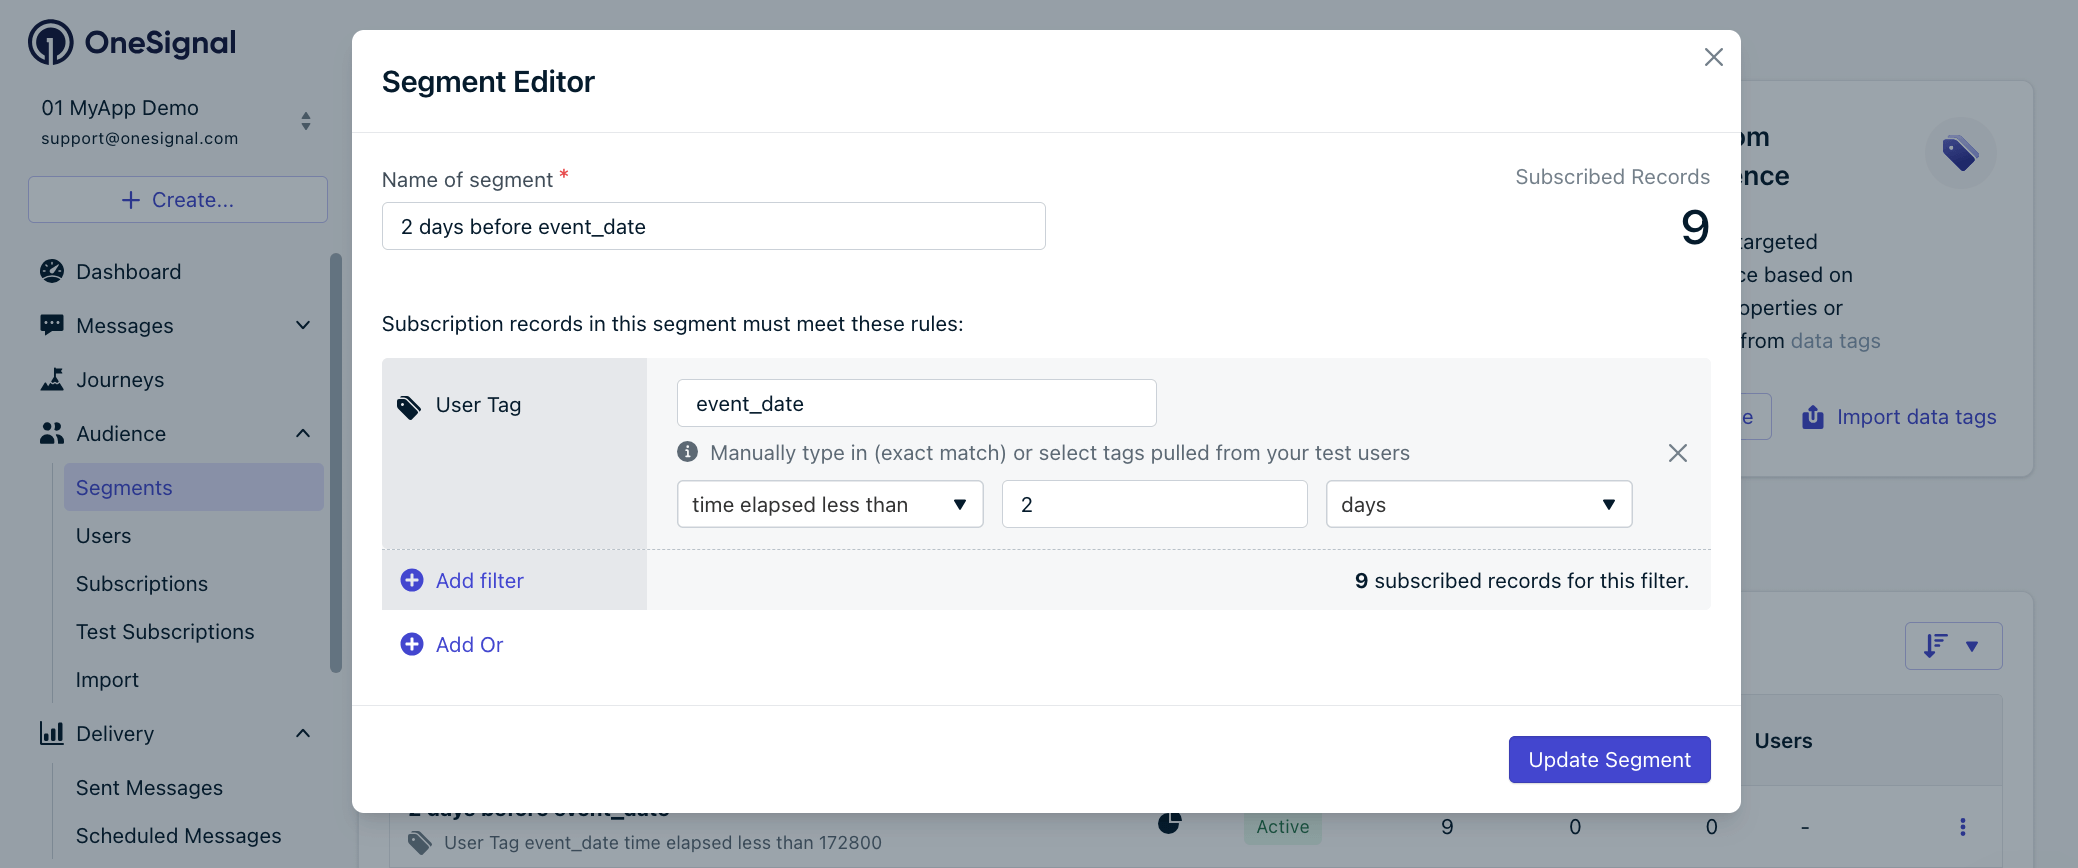
Task: Click the sidebar scrollbar
Action: [336, 462]
